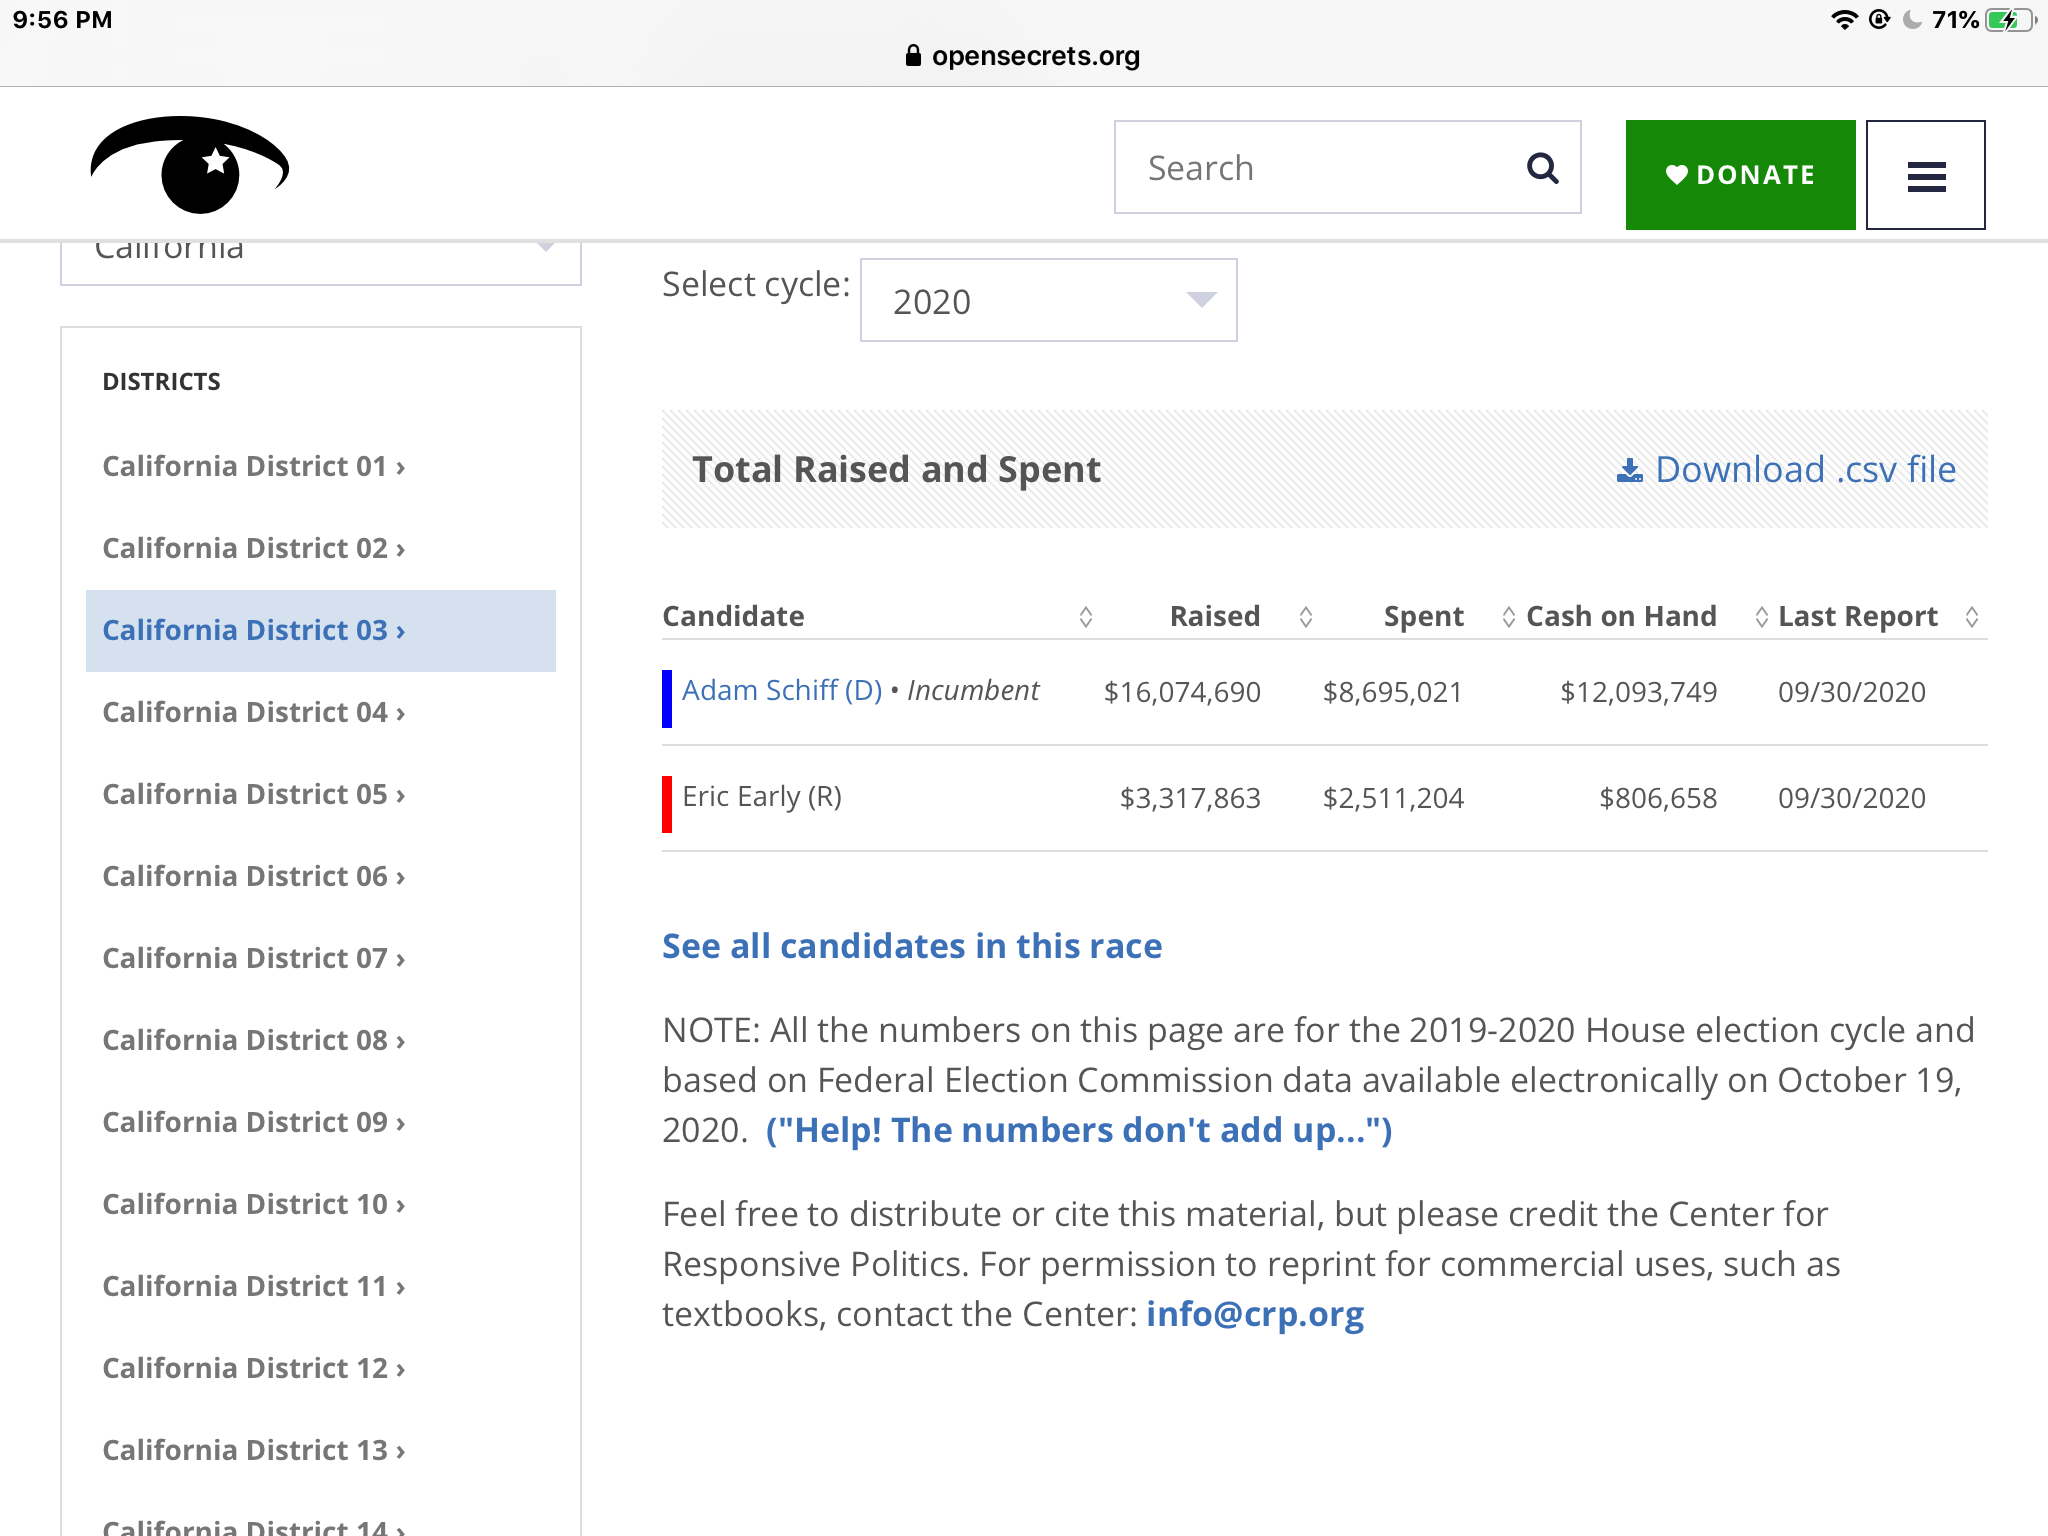Click Adam Schiff cash on hand $12,093,749
Screen dimensions: 2048x1536
1639,692
